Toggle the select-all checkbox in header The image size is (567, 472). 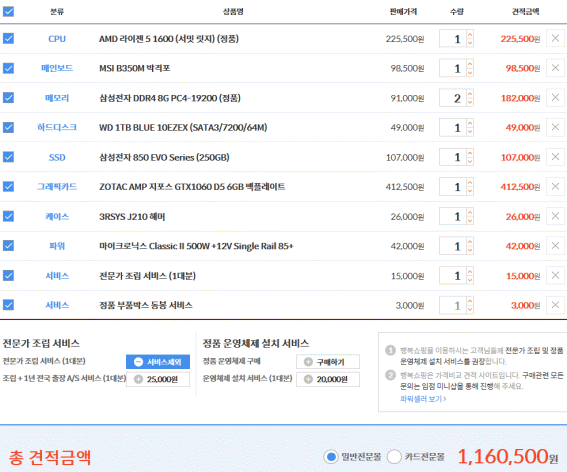pos(8,12)
